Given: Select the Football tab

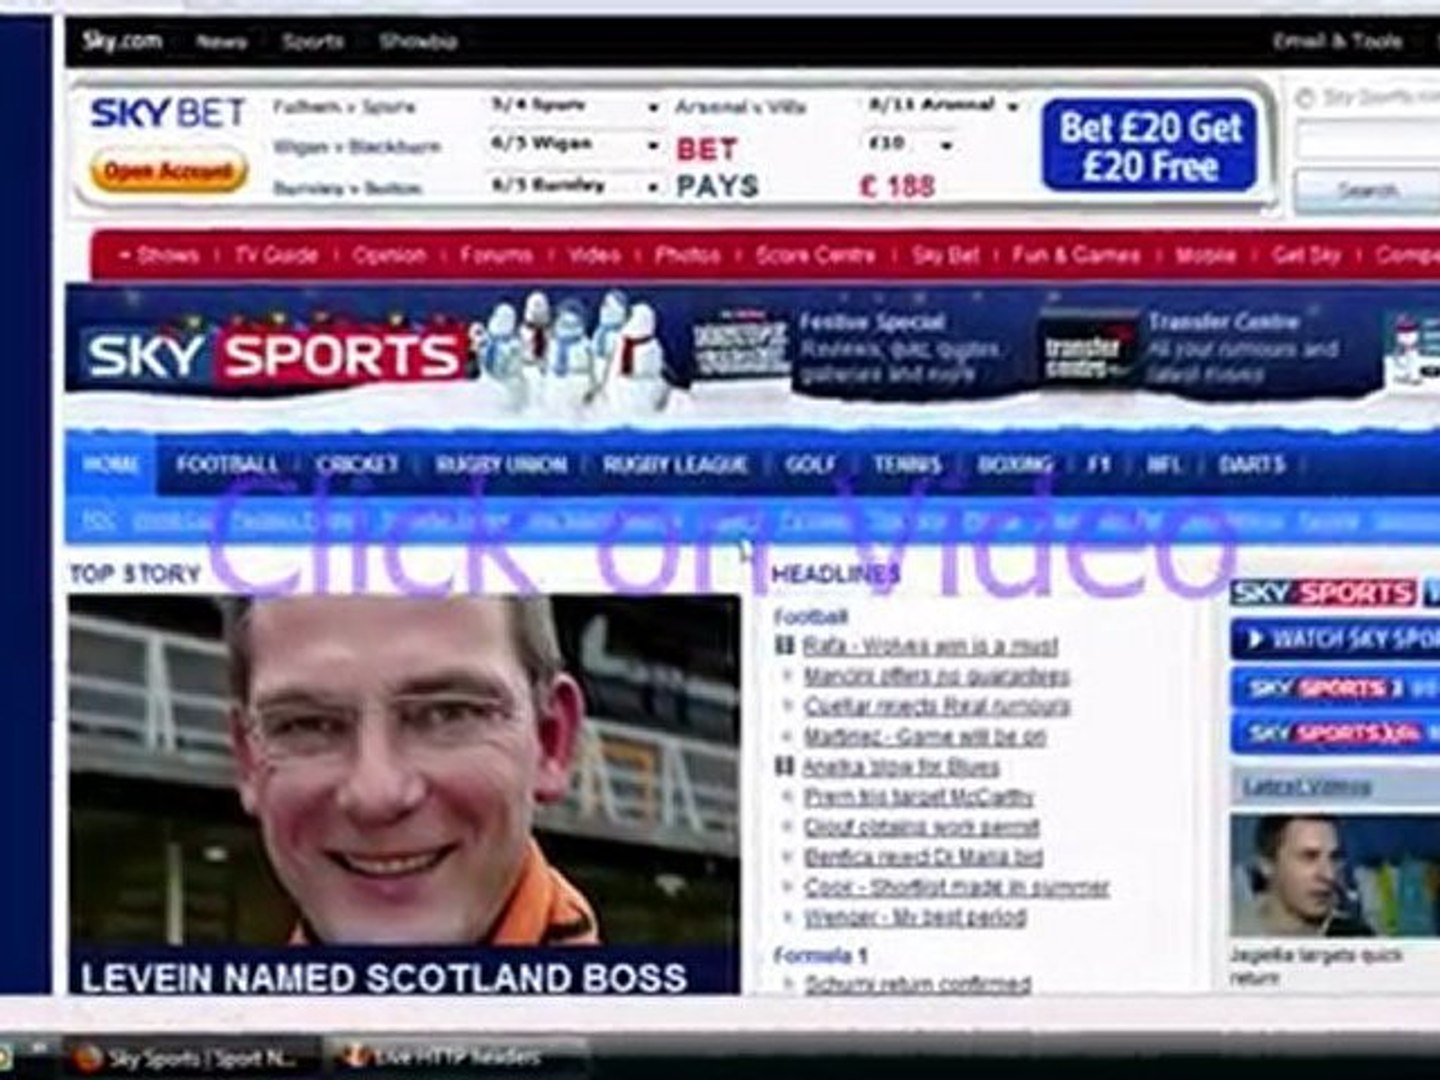Looking at the screenshot, I should click(x=226, y=465).
